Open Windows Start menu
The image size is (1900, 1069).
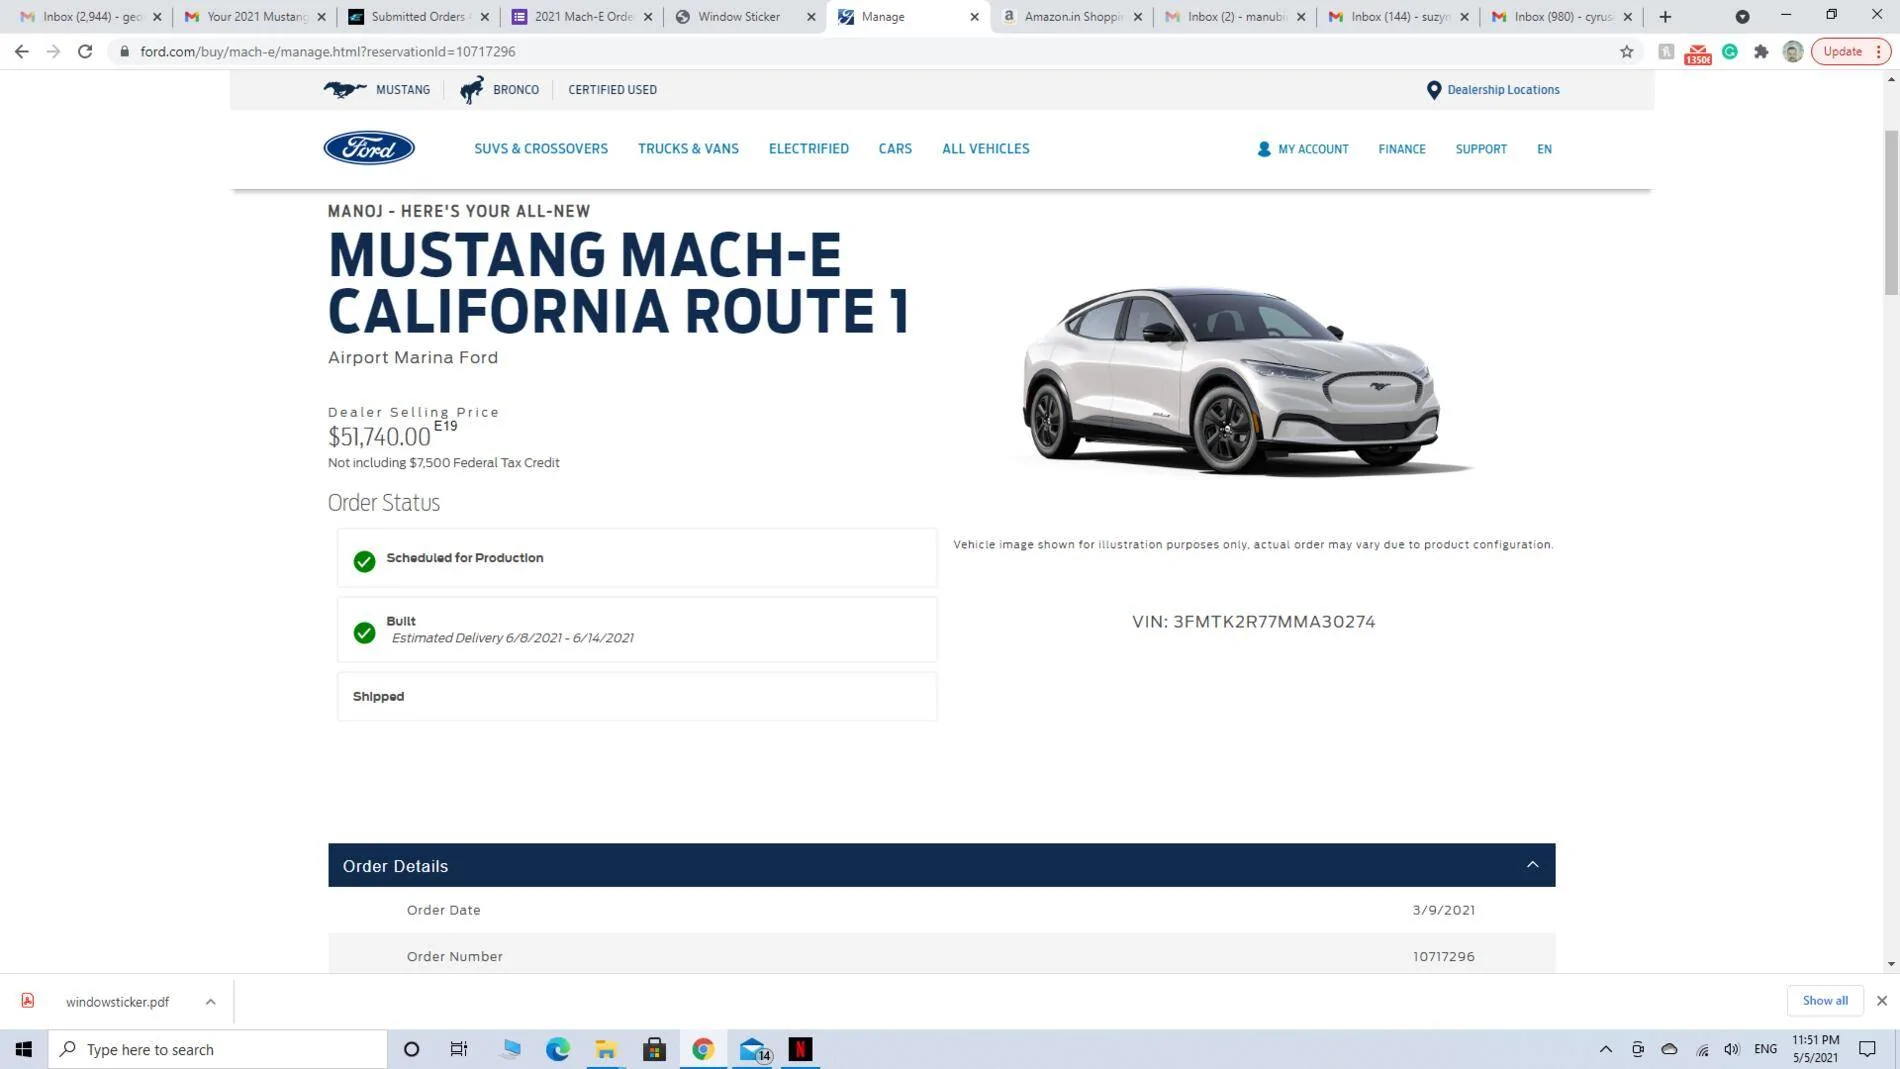point(24,1049)
